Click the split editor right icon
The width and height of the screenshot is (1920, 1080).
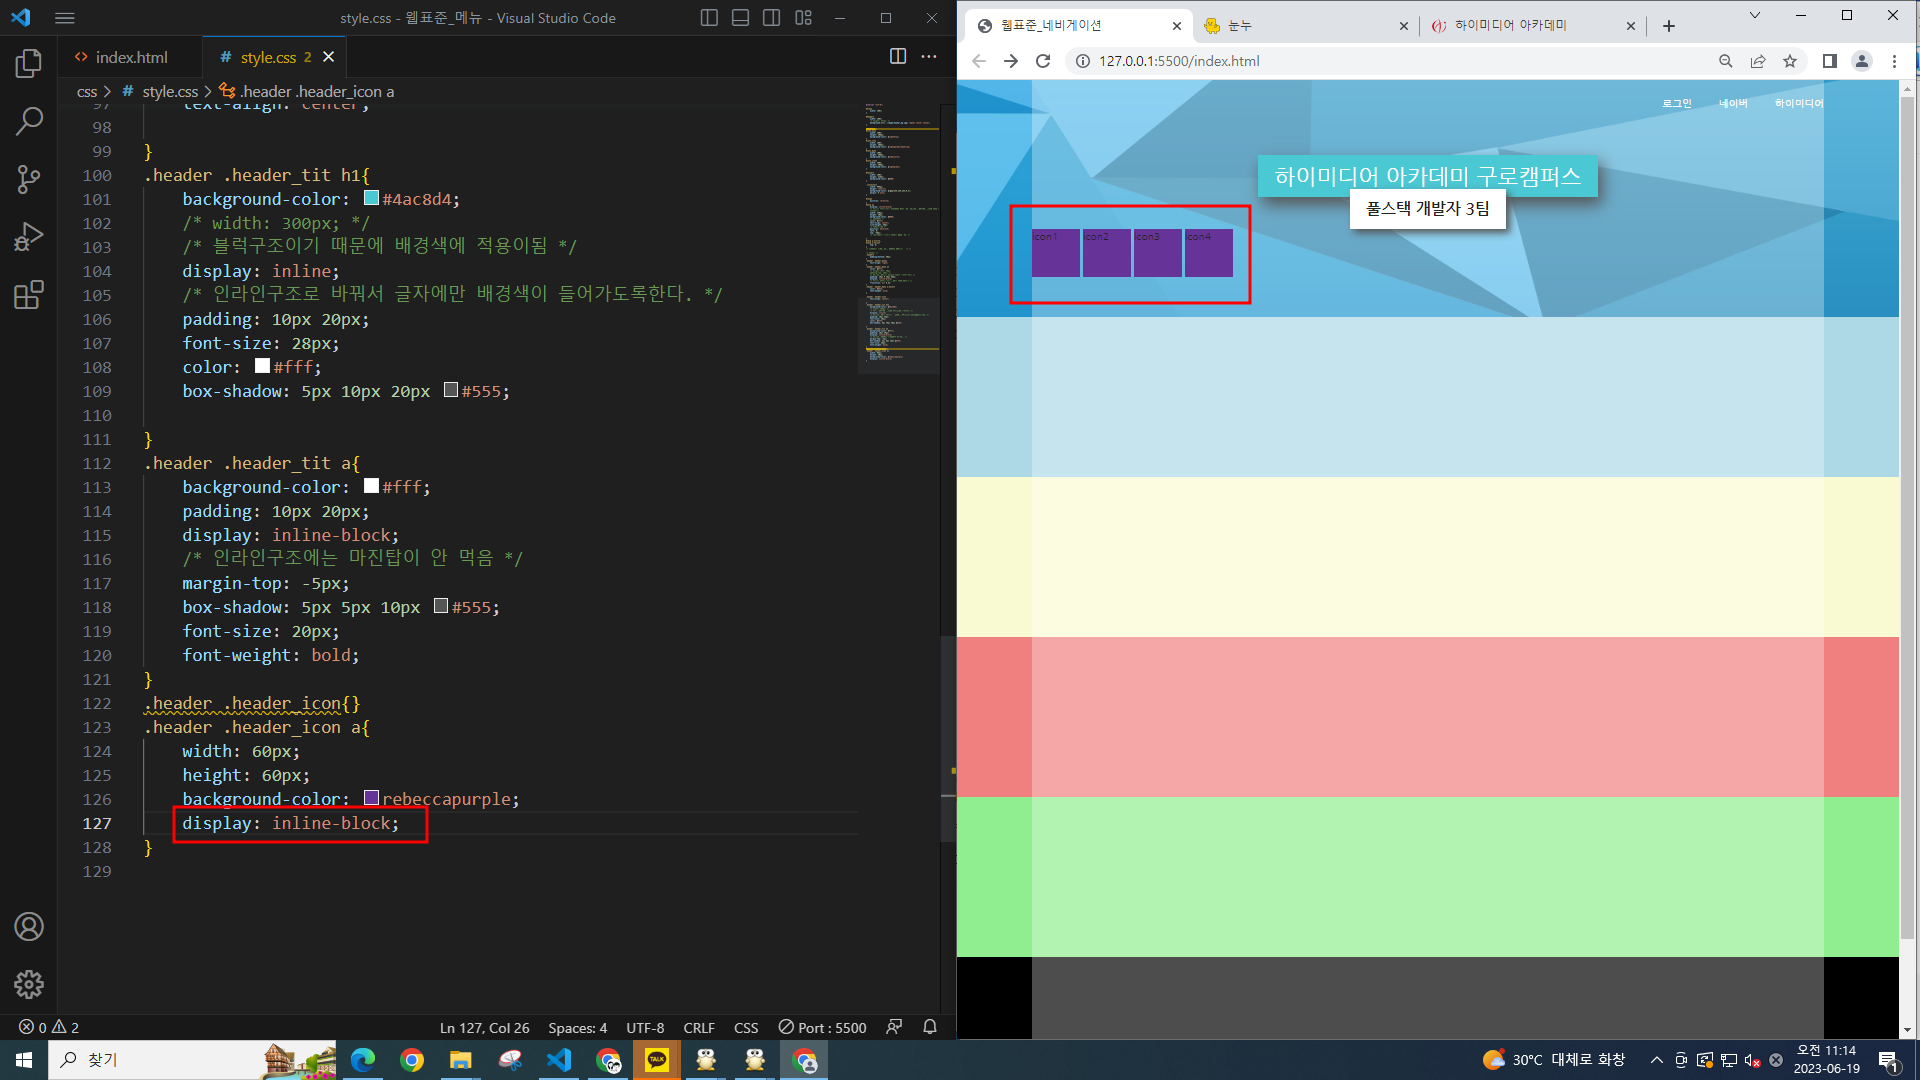click(x=898, y=57)
